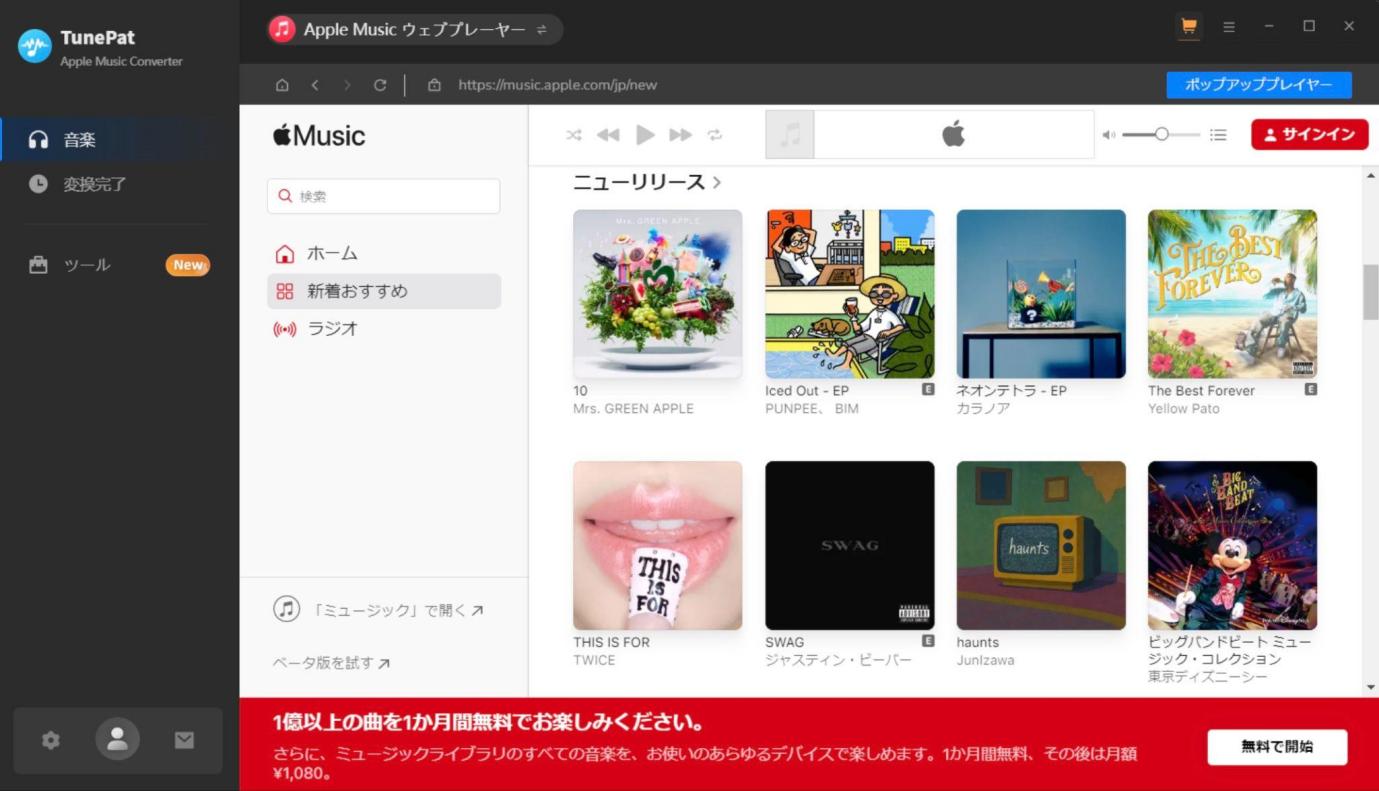Image resolution: width=1379 pixels, height=791 pixels.
Task: Mute using the volume speaker icon
Action: pyautogui.click(x=1109, y=135)
